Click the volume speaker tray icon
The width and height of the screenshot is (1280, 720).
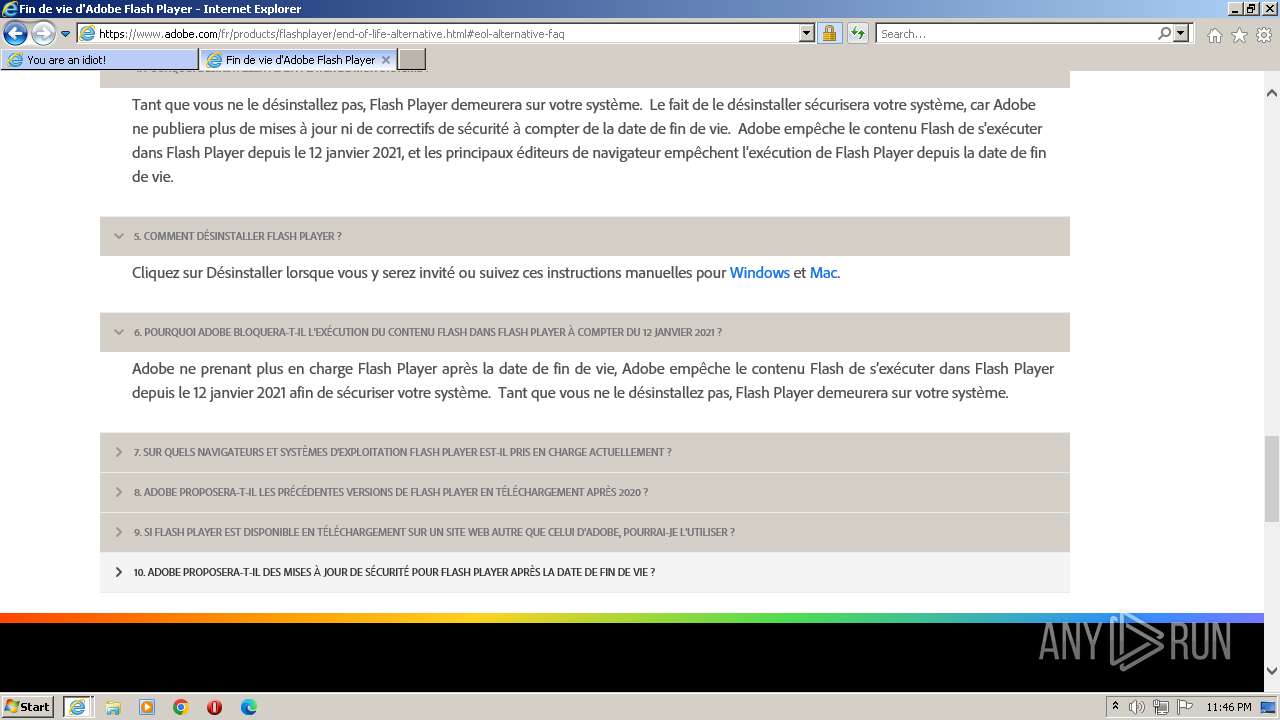click(1137, 707)
